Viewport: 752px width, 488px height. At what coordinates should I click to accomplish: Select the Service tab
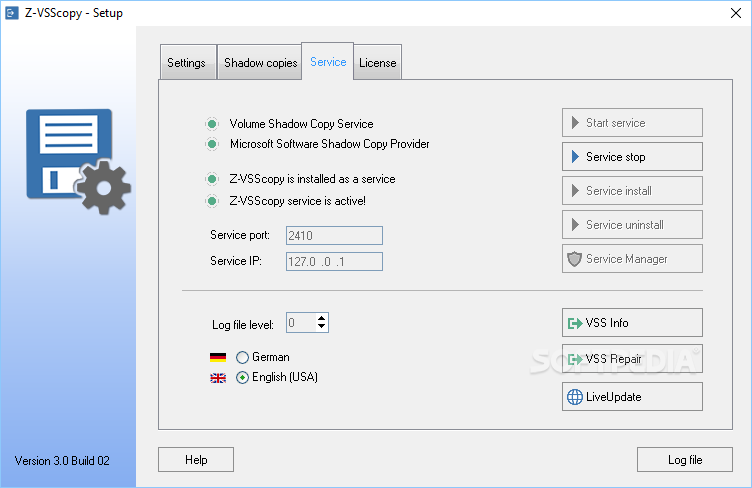coord(328,61)
